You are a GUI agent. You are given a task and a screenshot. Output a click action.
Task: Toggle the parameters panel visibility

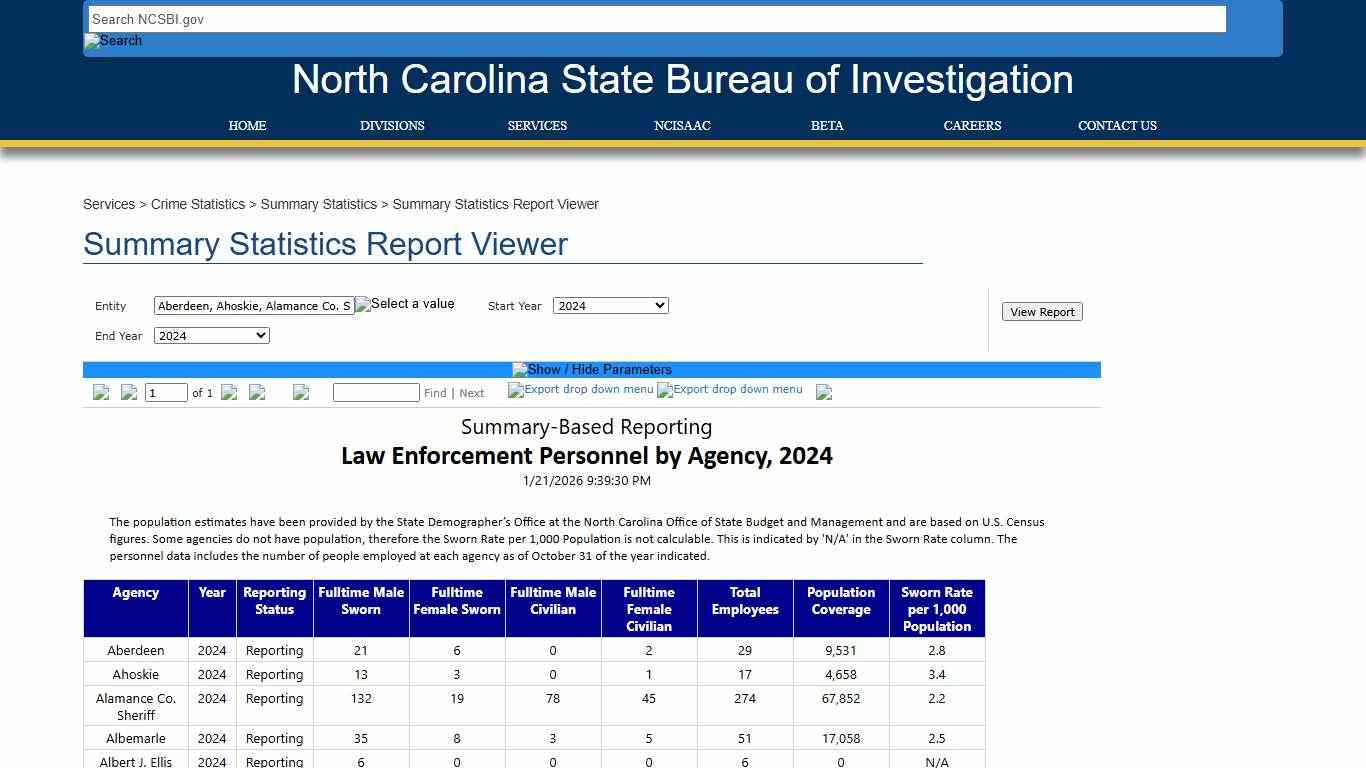click(591, 369)
